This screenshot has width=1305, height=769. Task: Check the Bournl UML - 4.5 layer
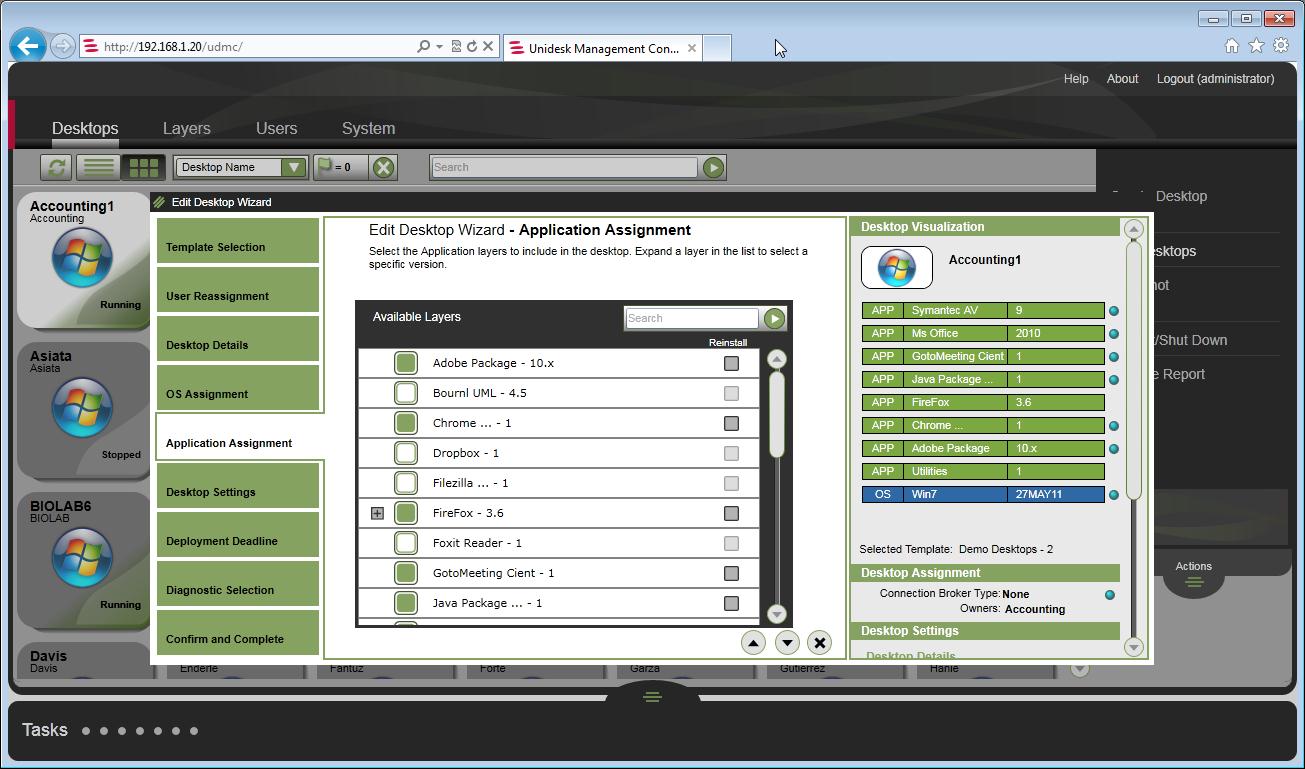click(x=406, y=393)
